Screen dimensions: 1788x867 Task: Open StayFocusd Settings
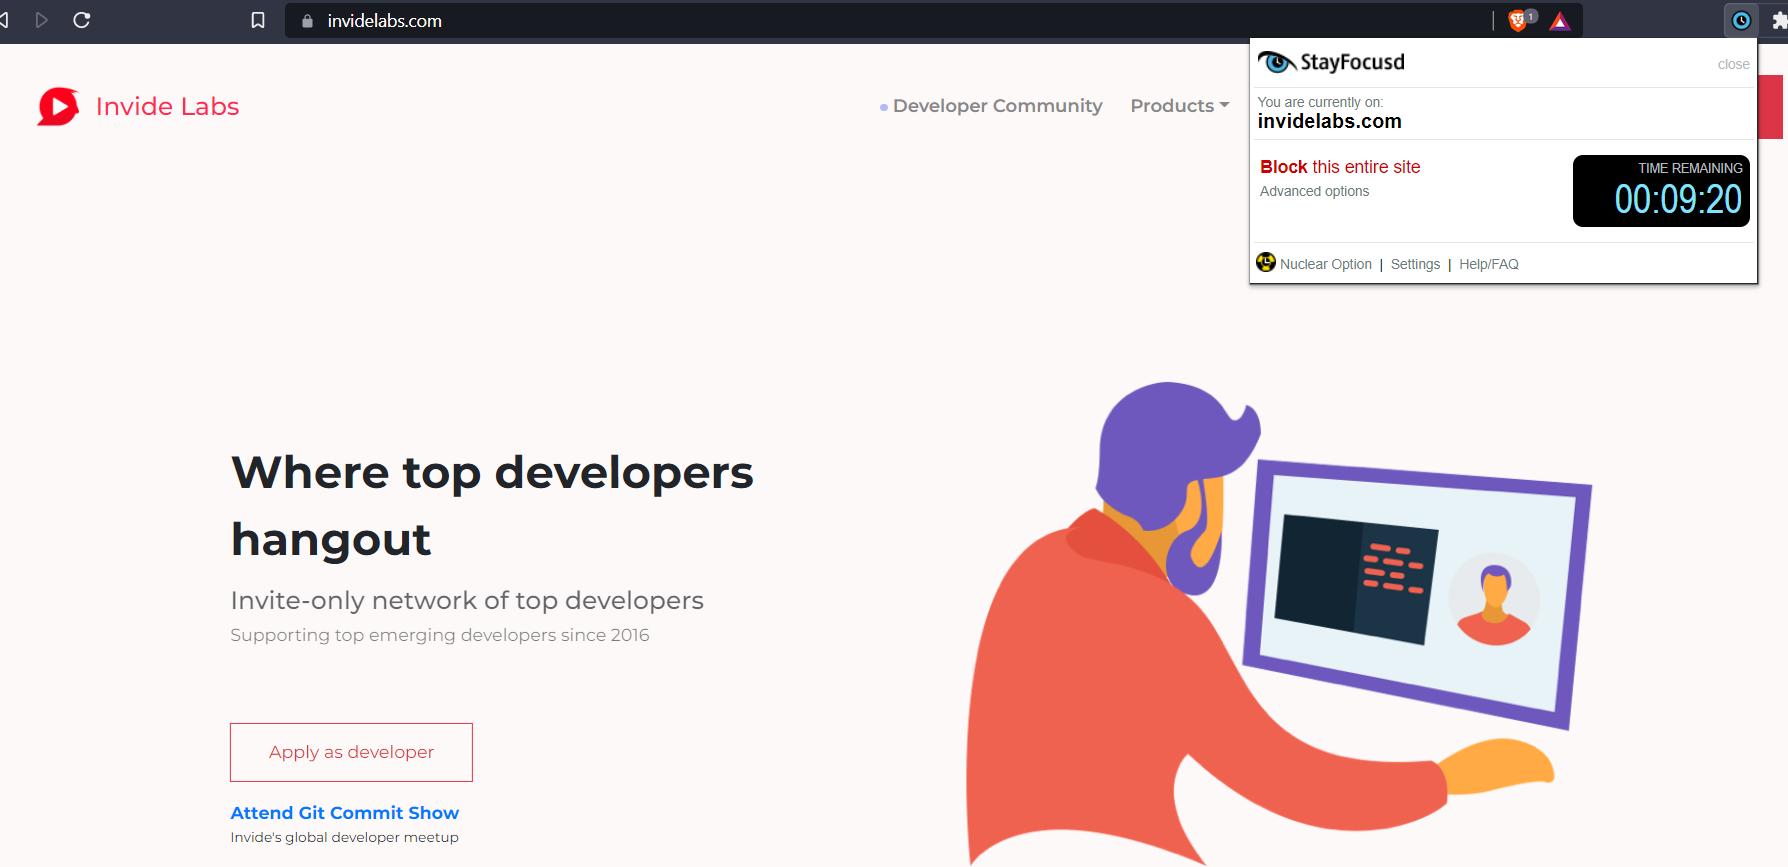(x=1415, y=264)
